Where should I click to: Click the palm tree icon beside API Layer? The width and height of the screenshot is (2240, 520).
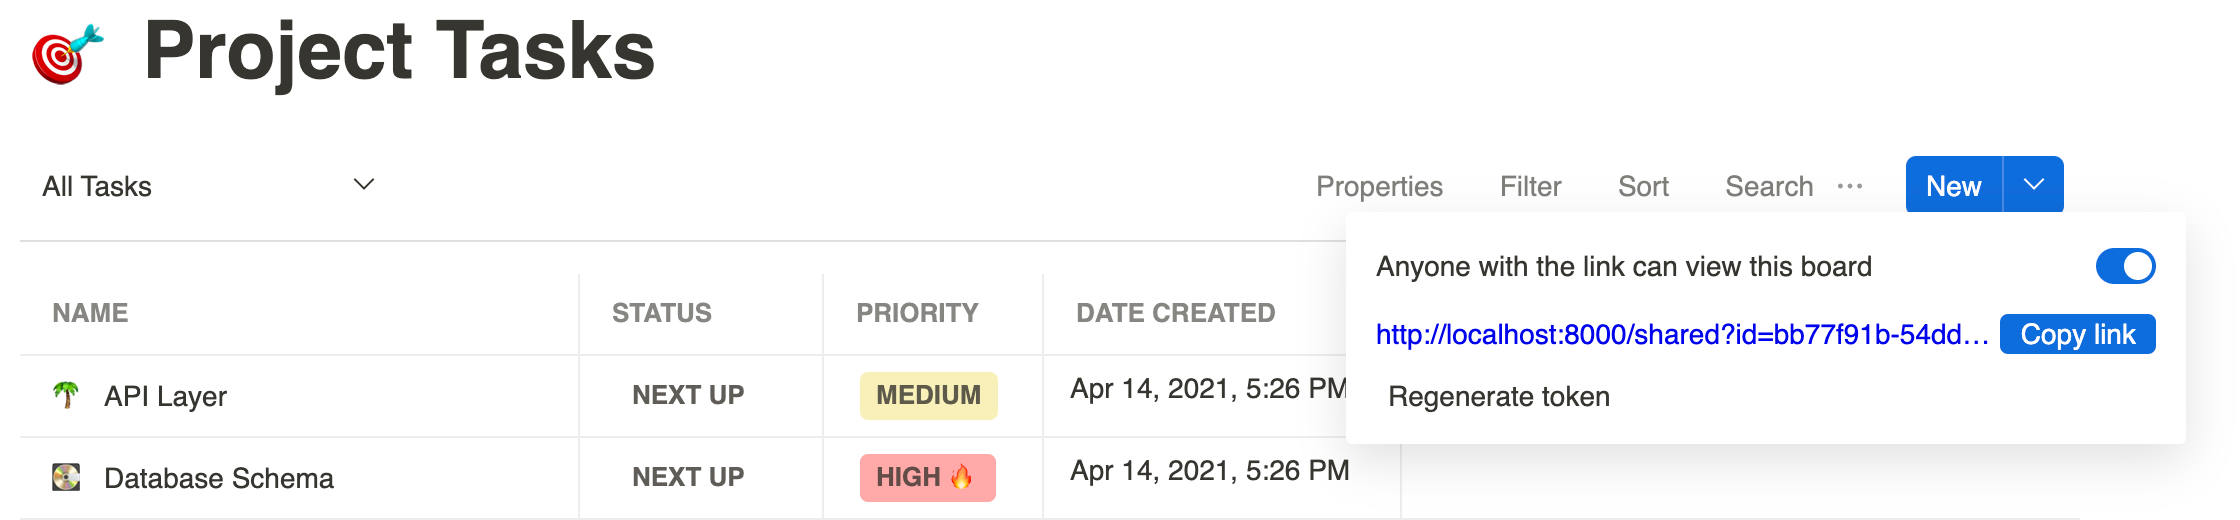click(x=66, y=395)
